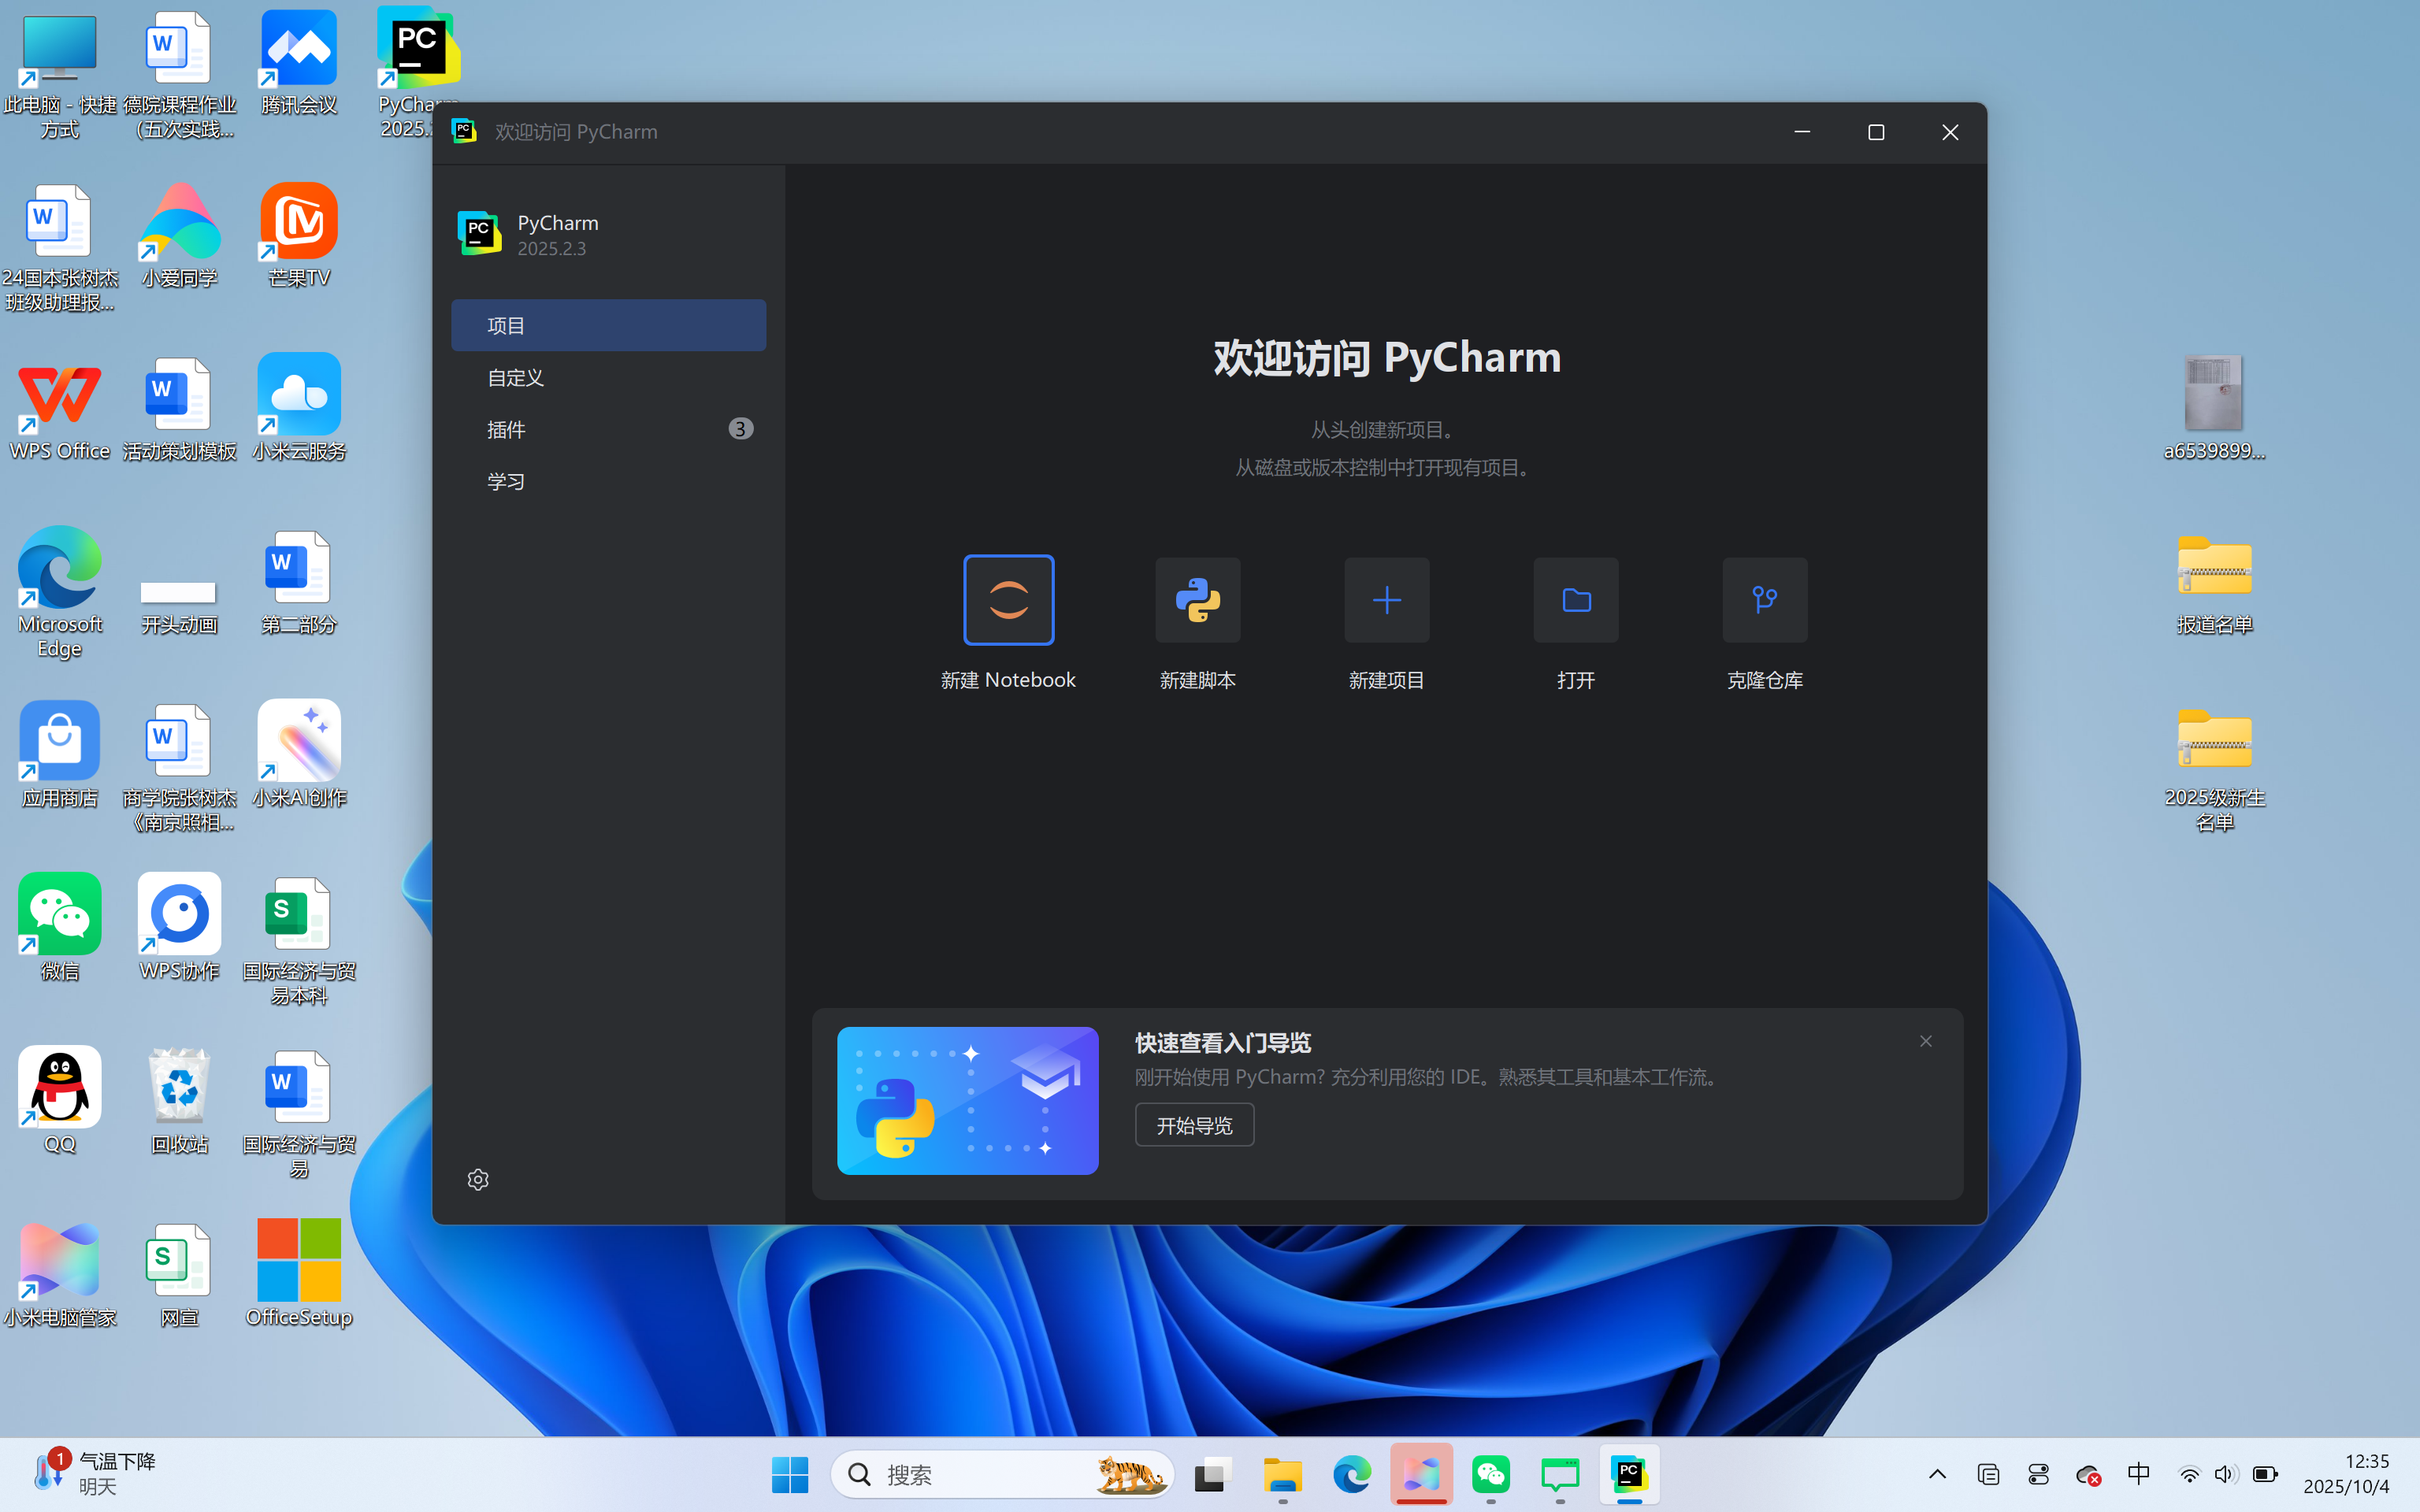Dismiss the 快速查看入门导览 banner
This screenshot has width=2420, height=1512.
1925,1040
